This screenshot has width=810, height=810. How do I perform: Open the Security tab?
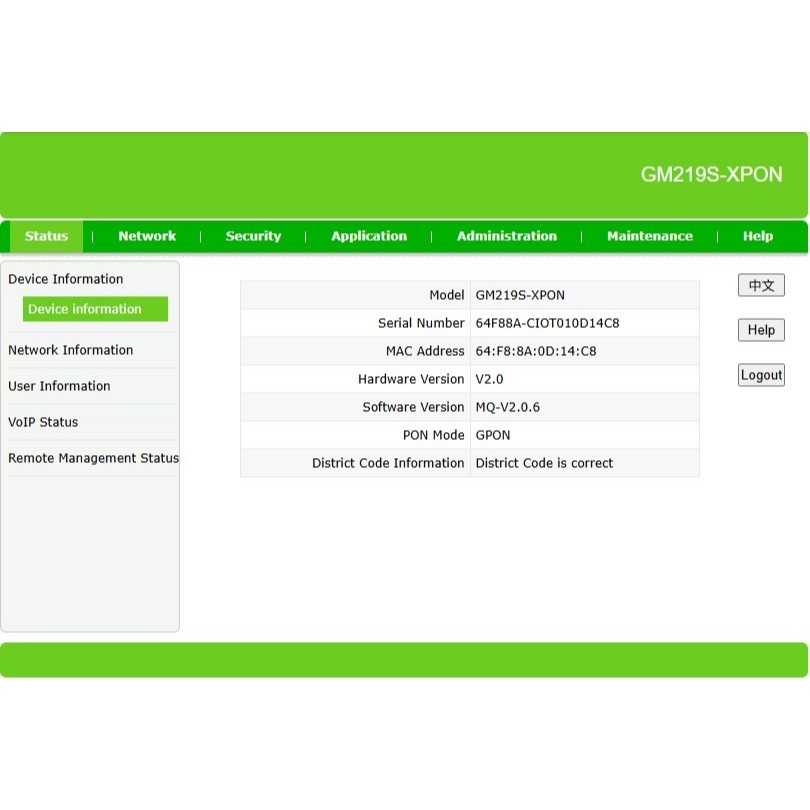[x=253, y=236]
